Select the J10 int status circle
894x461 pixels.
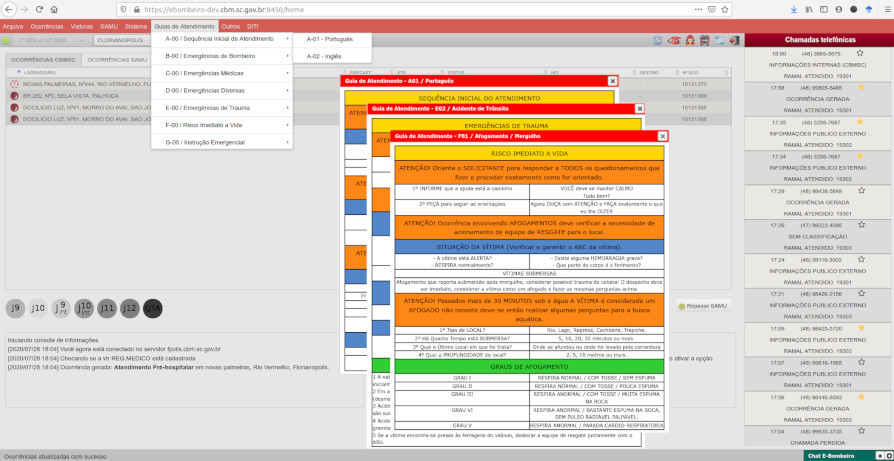84,308
